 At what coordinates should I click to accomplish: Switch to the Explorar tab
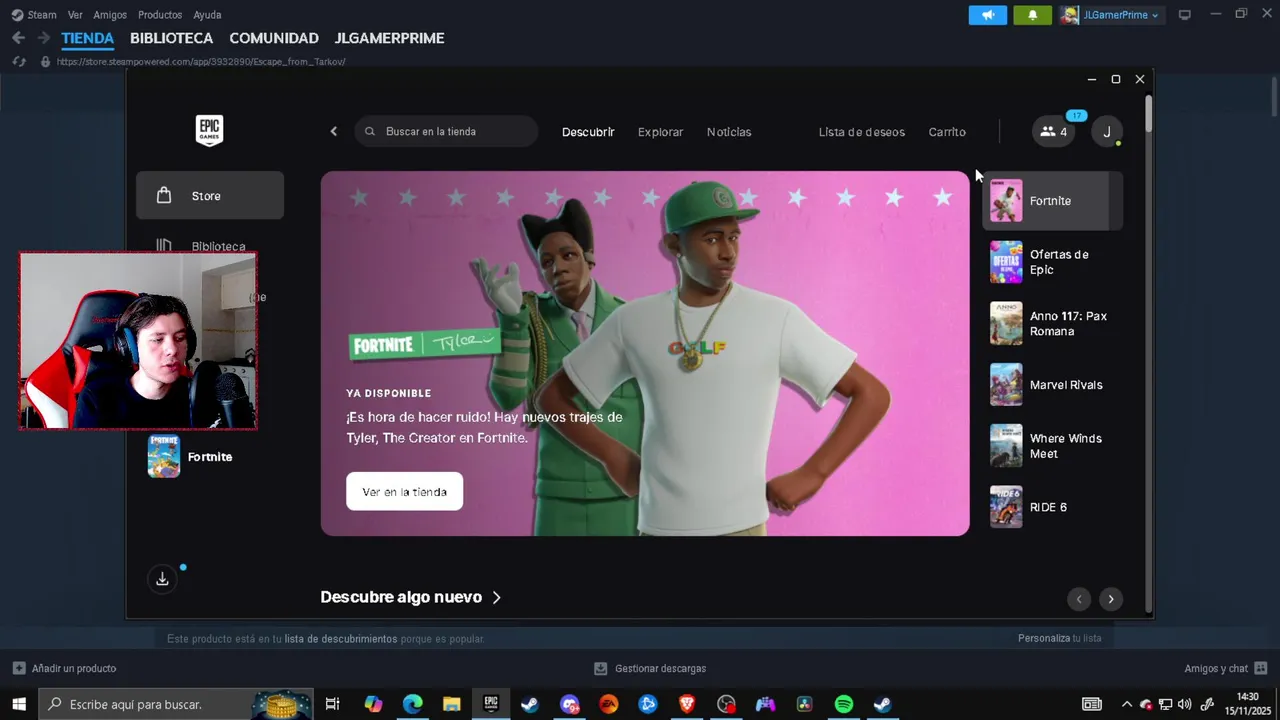pyautogui.click(x=661, y=132)
